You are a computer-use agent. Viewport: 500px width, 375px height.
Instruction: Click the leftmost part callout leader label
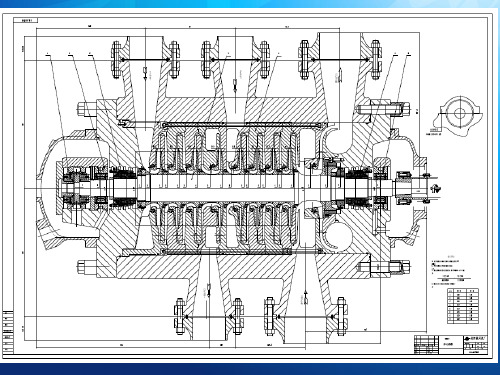pos(48,54)
